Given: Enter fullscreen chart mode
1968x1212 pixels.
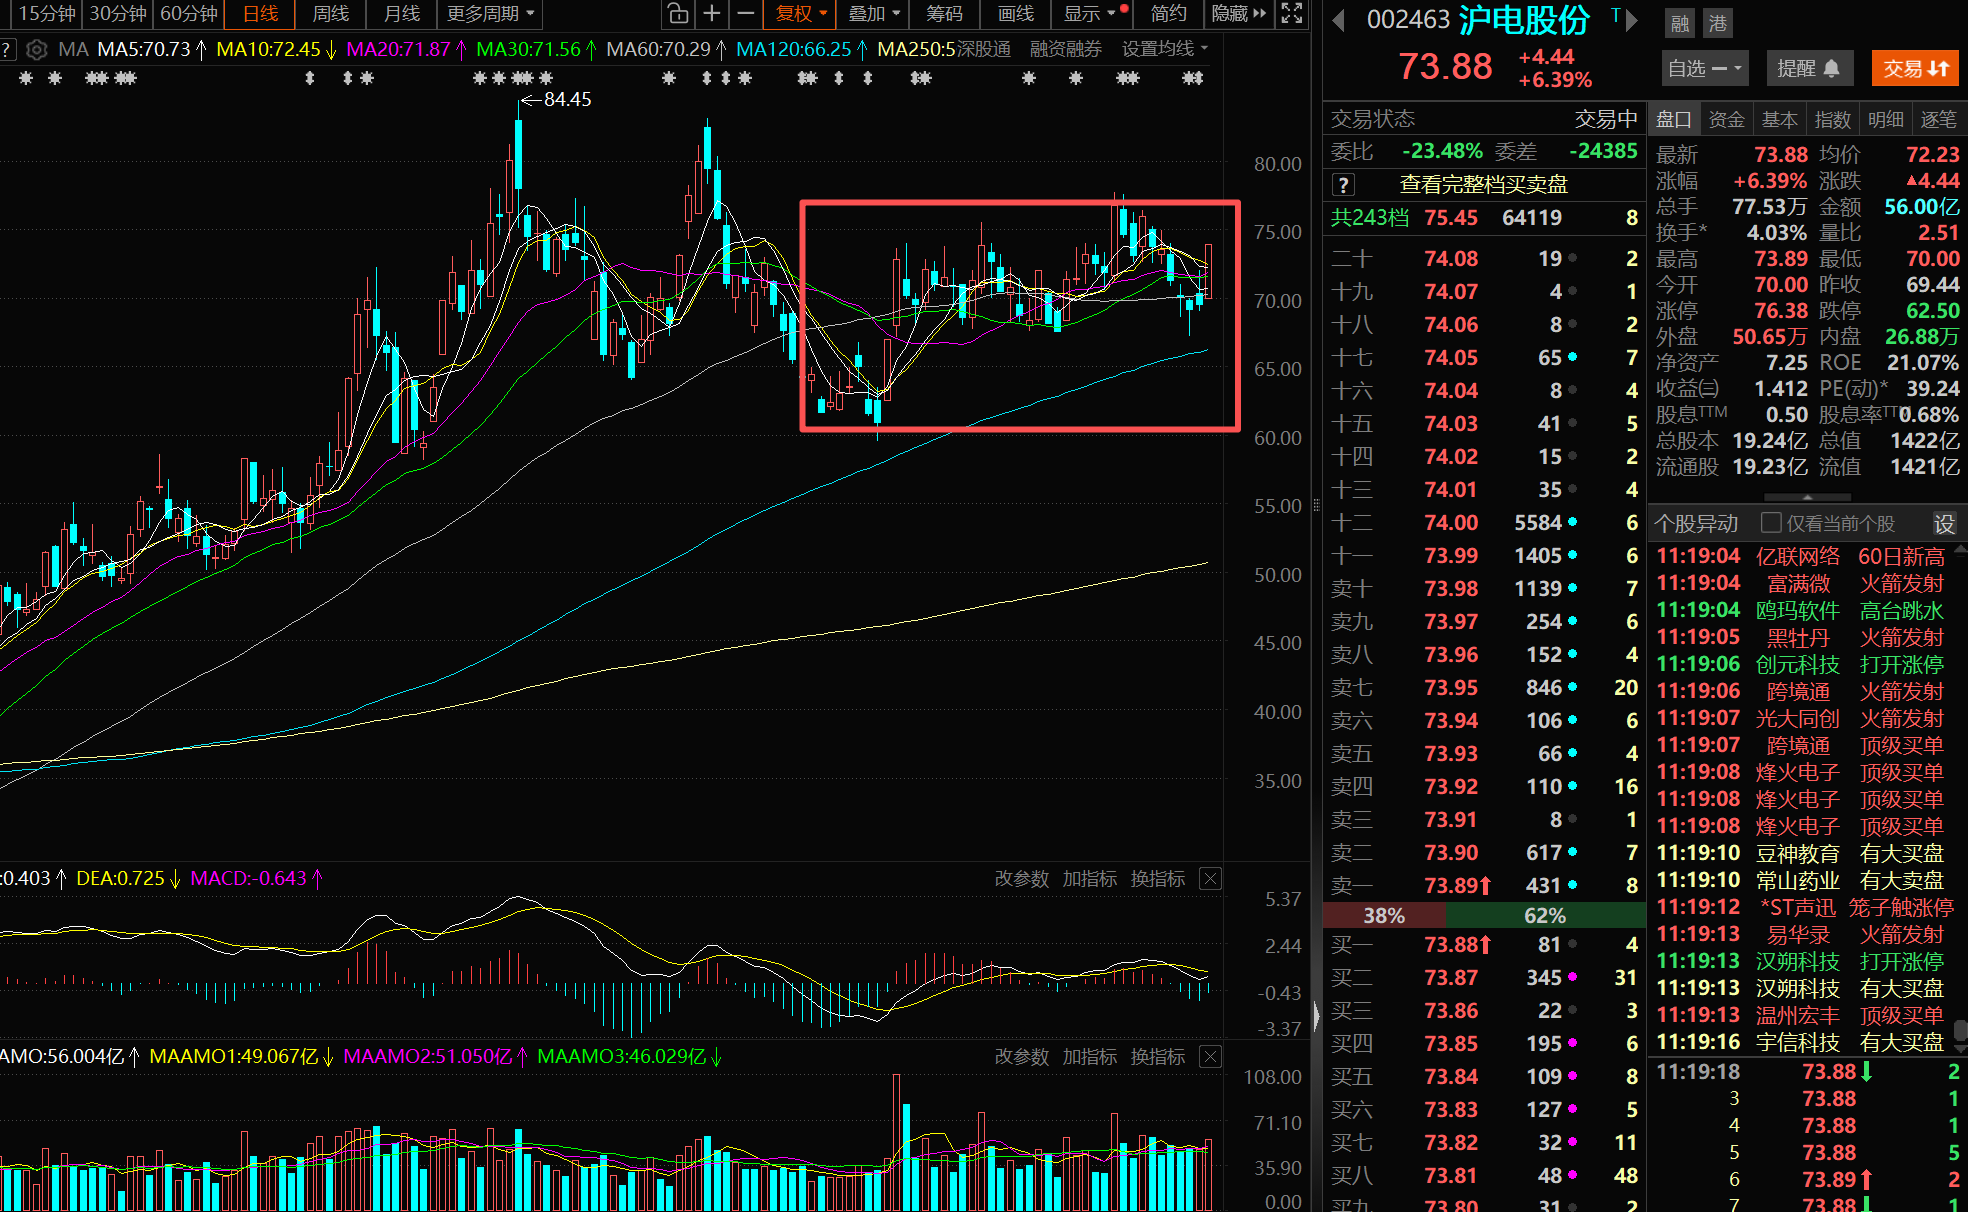Looking at the screenshot, I should pyautogui.click(x=1292, y=14).
